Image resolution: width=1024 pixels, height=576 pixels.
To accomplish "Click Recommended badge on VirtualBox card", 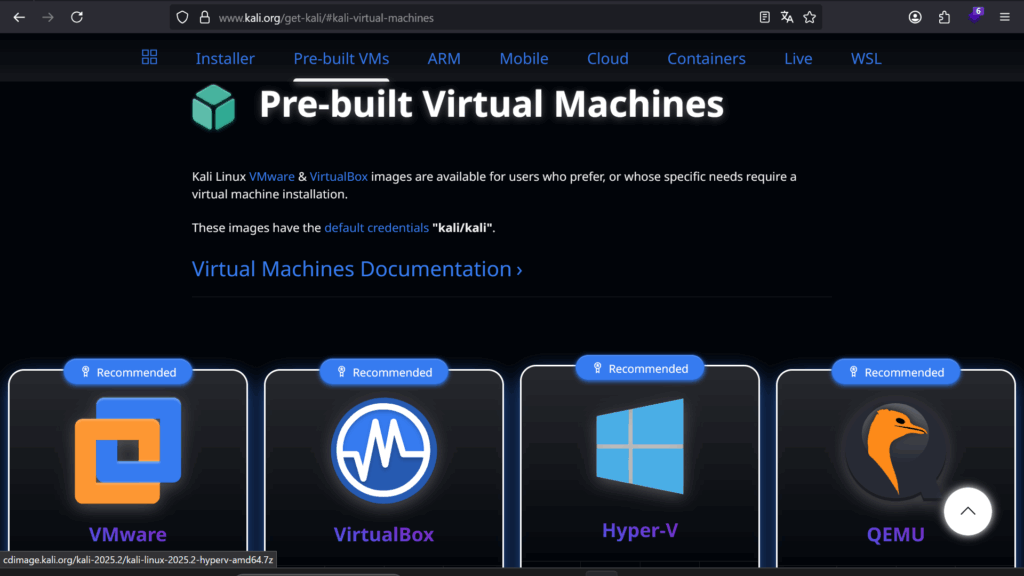I will [x=384, y=372].
